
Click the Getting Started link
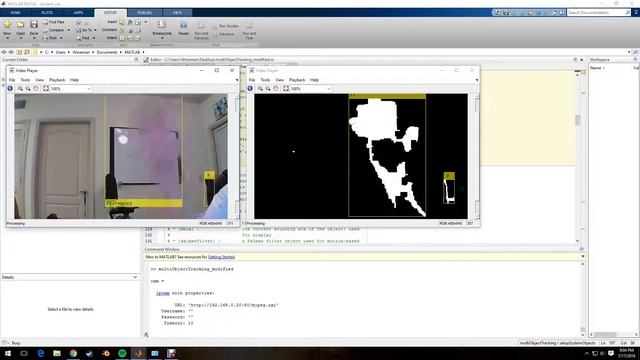[x=221, y=257]
